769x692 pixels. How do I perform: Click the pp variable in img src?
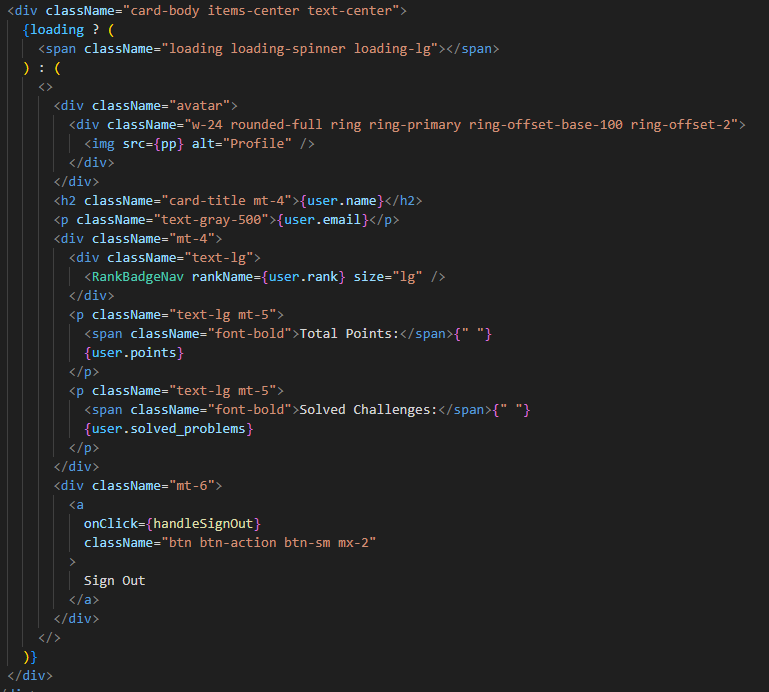(170, 144)
